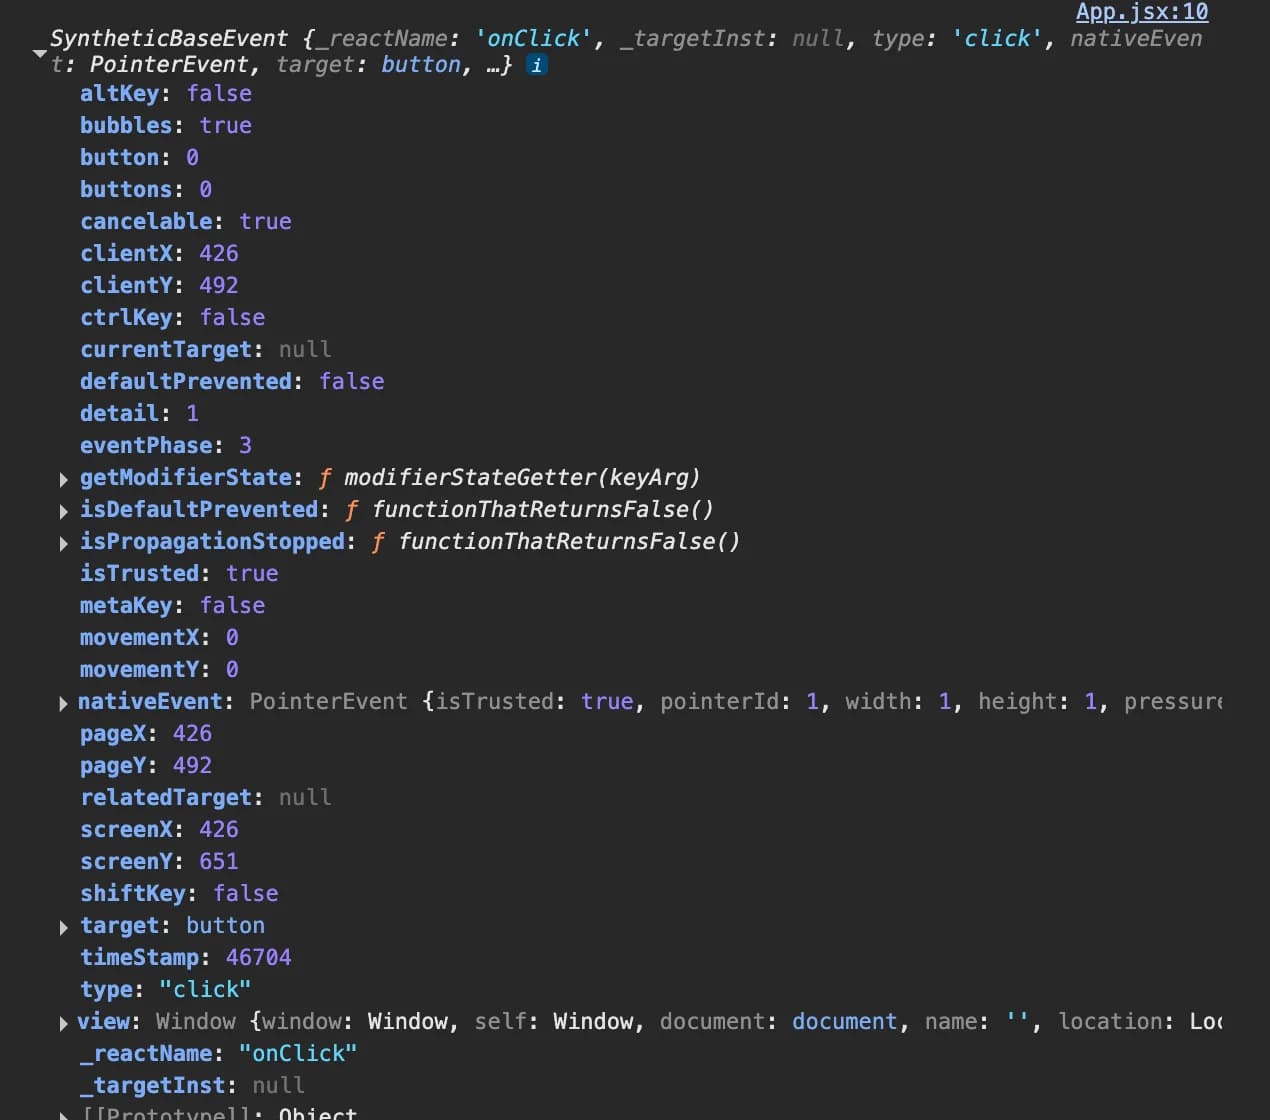The image size is (1270, 1120).
Task: Expand the [[Prototype]] Object entry
Action: pyautogui.click(x=64, y=1114)
